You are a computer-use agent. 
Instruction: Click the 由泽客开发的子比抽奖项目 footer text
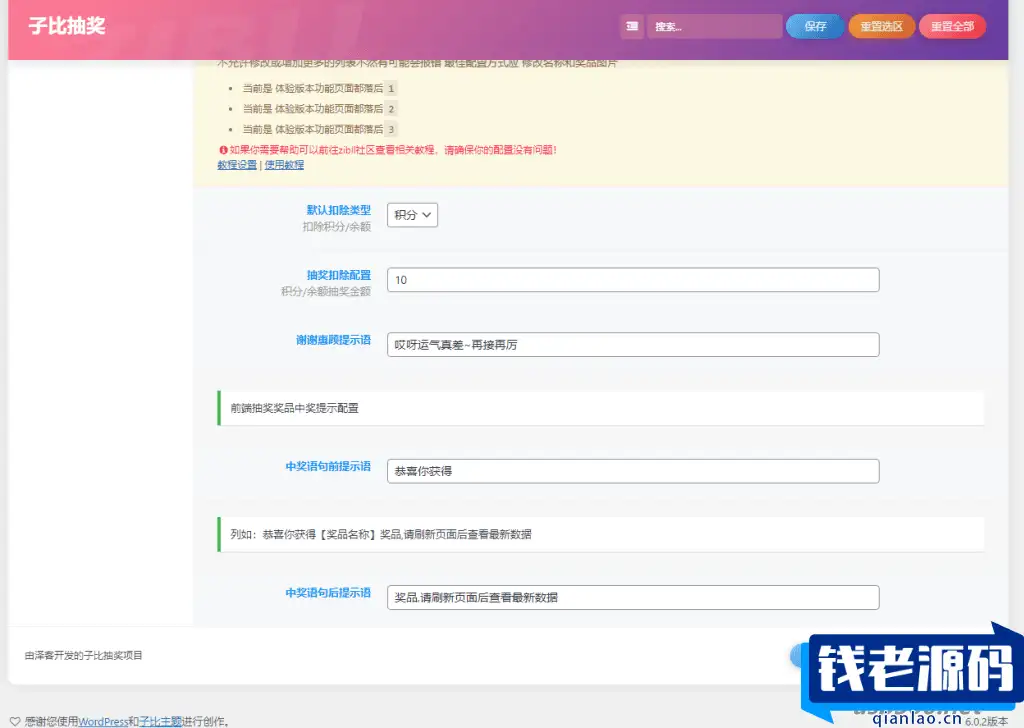click(x=84, y=655)
